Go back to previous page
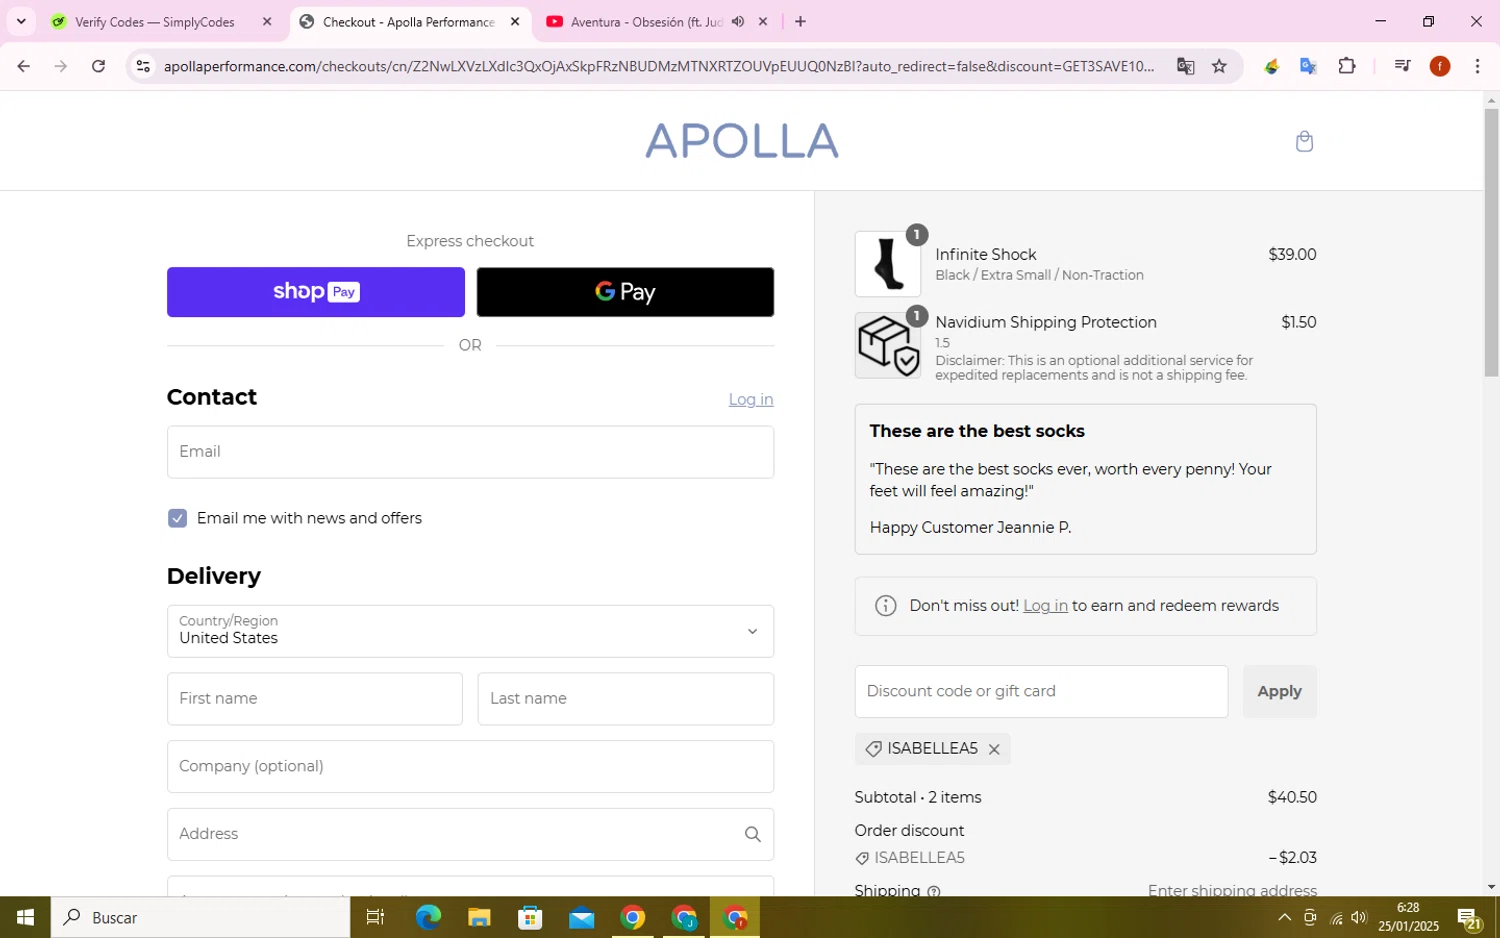The width and height of the screenshot is (1500, 938). (23, 66)
